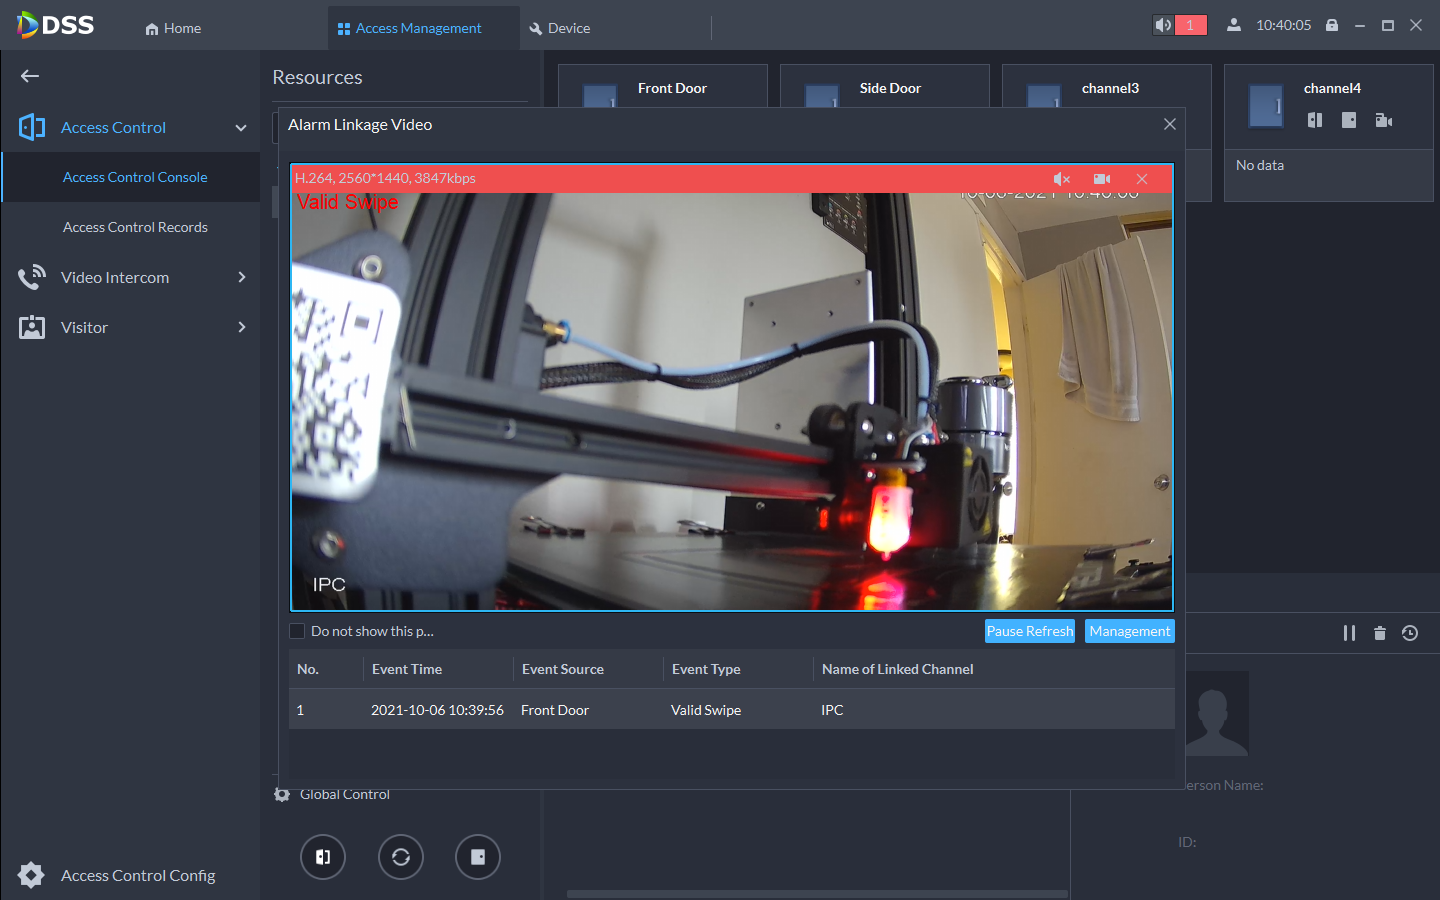Click the Management button
Viewport: 1440px width, 900px height.
click(1129, 631)
